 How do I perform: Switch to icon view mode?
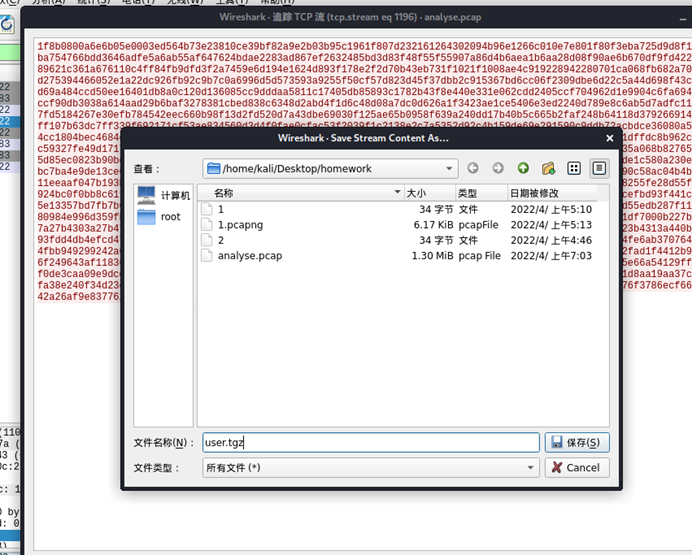(x=574, y=168)
